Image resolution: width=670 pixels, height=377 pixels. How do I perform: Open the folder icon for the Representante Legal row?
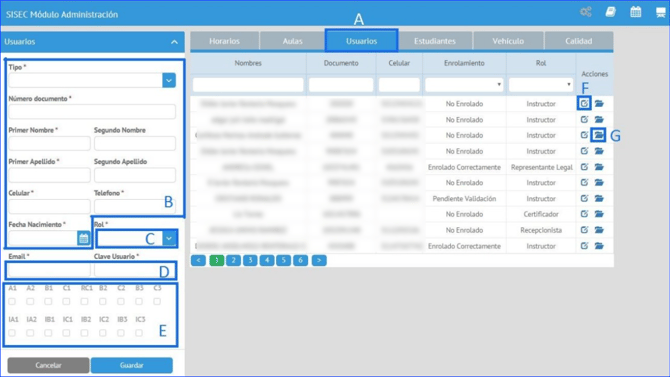point(599,167)
